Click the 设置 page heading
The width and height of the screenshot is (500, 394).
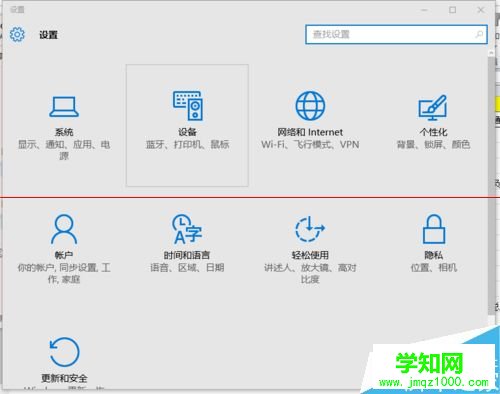pos(49,35)
